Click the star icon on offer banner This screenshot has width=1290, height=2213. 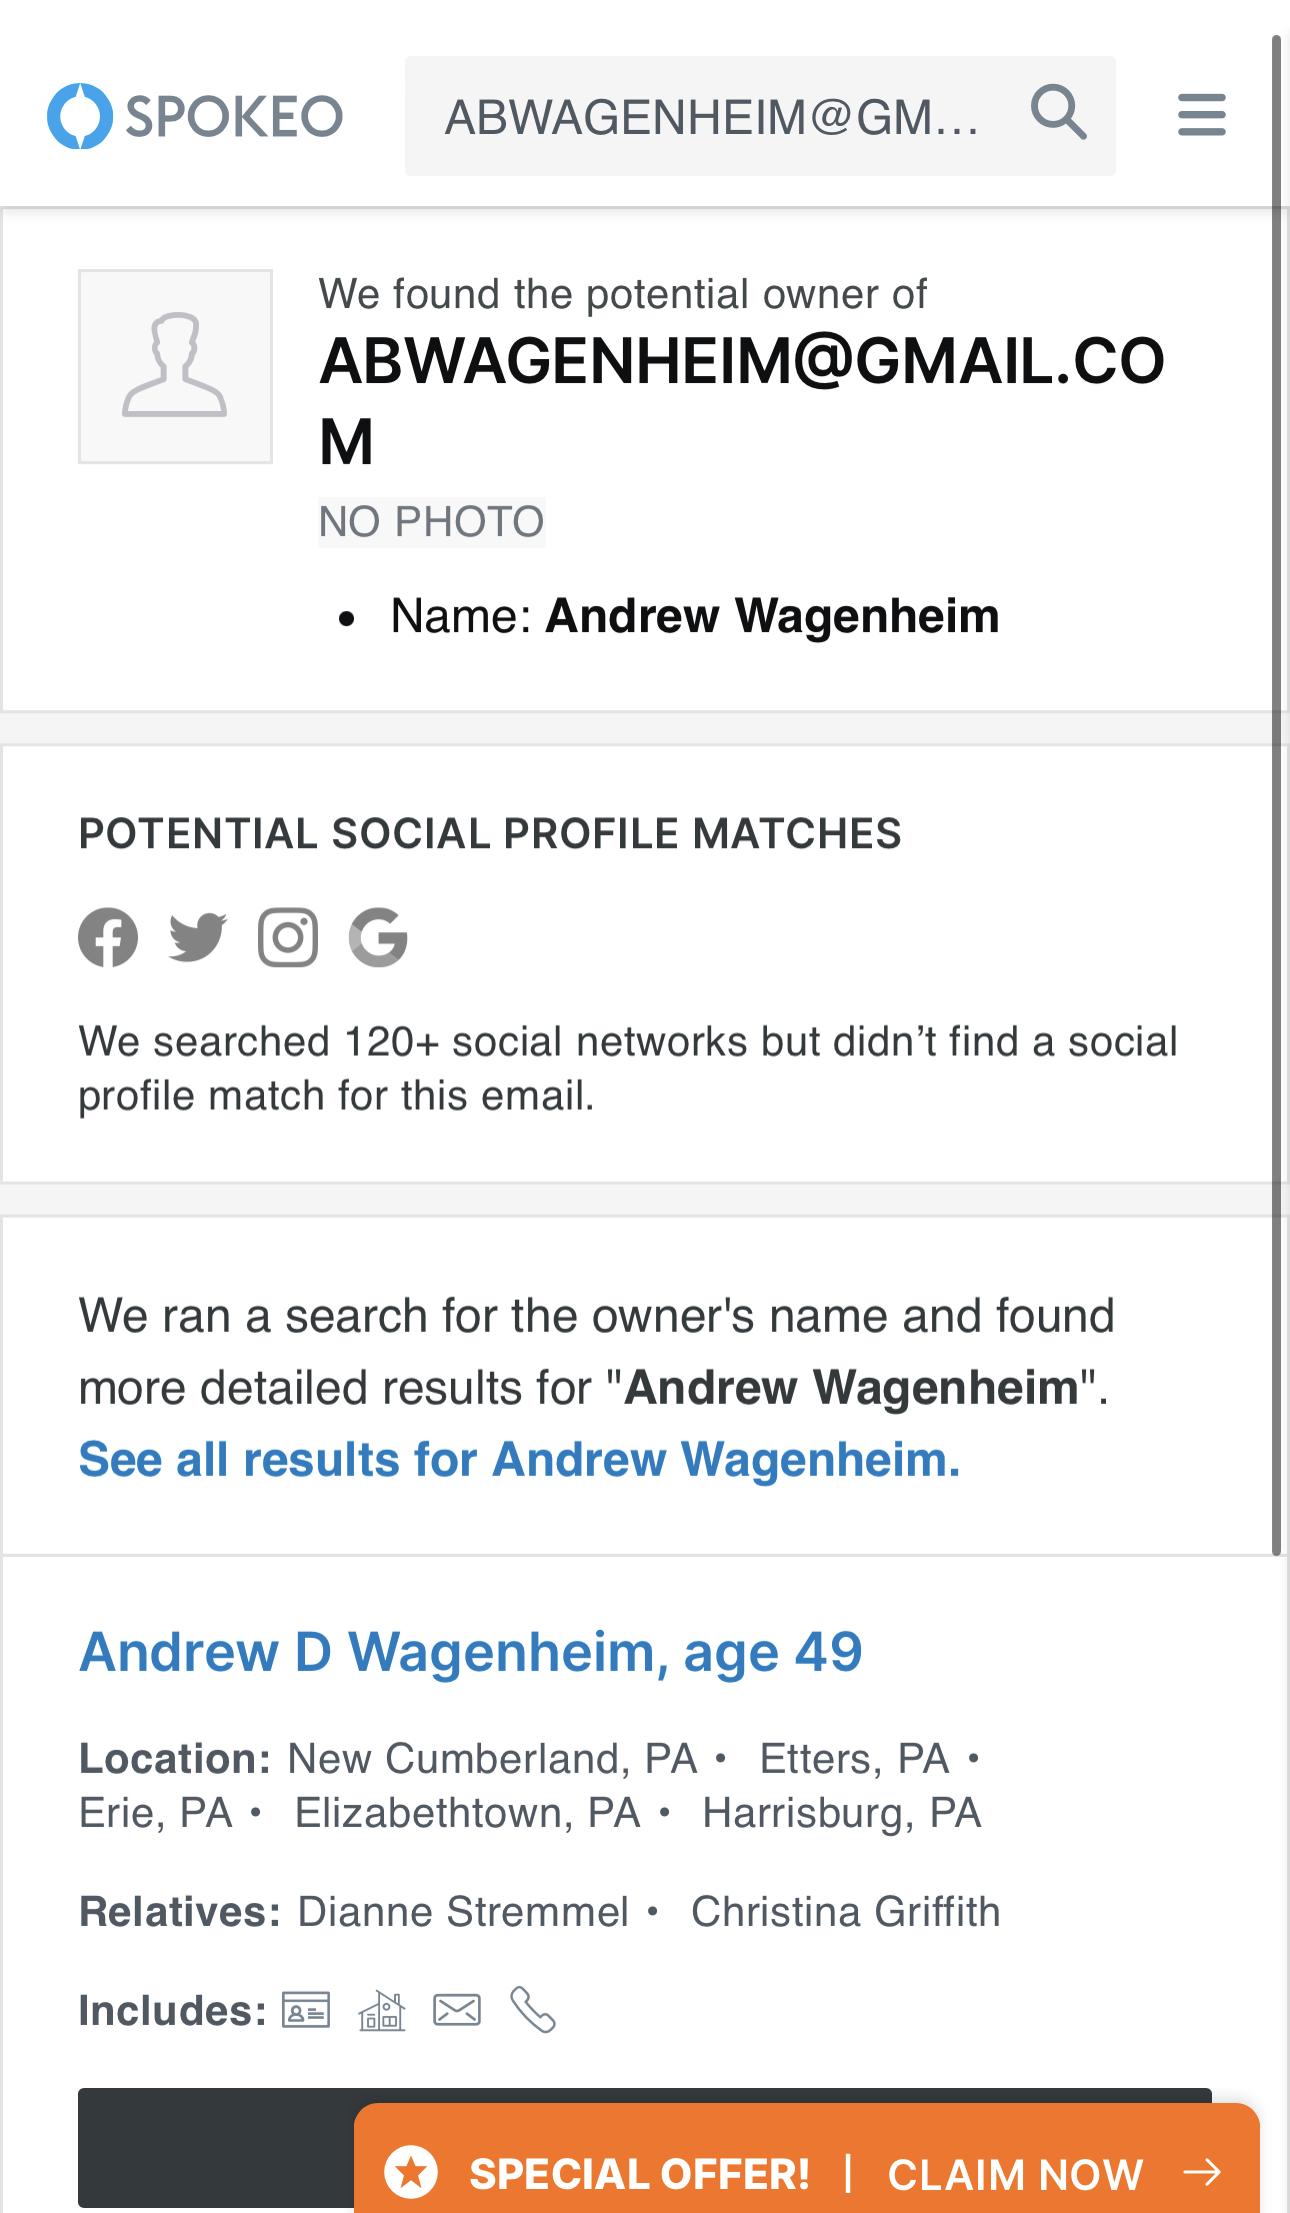pyautogui.click(x=411, y=2173)
